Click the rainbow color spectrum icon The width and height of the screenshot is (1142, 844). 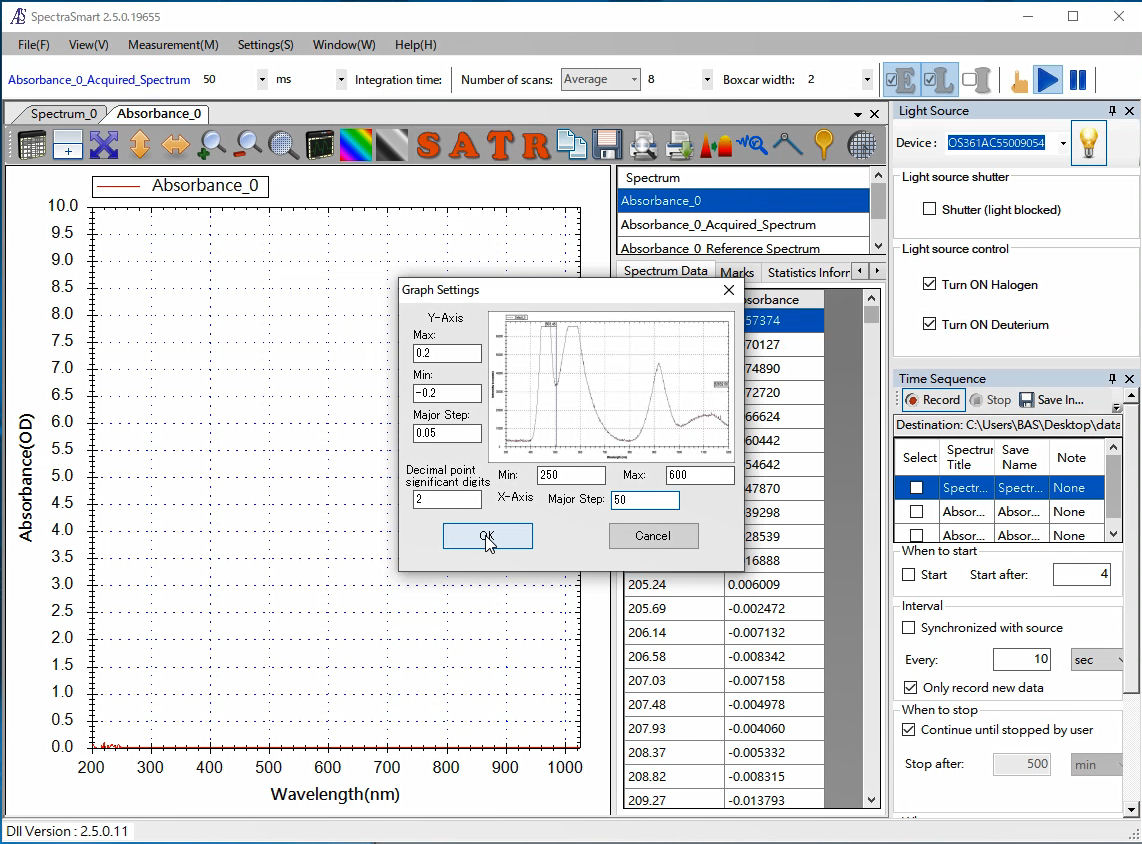pyautogui.click(x=355, y=145)
